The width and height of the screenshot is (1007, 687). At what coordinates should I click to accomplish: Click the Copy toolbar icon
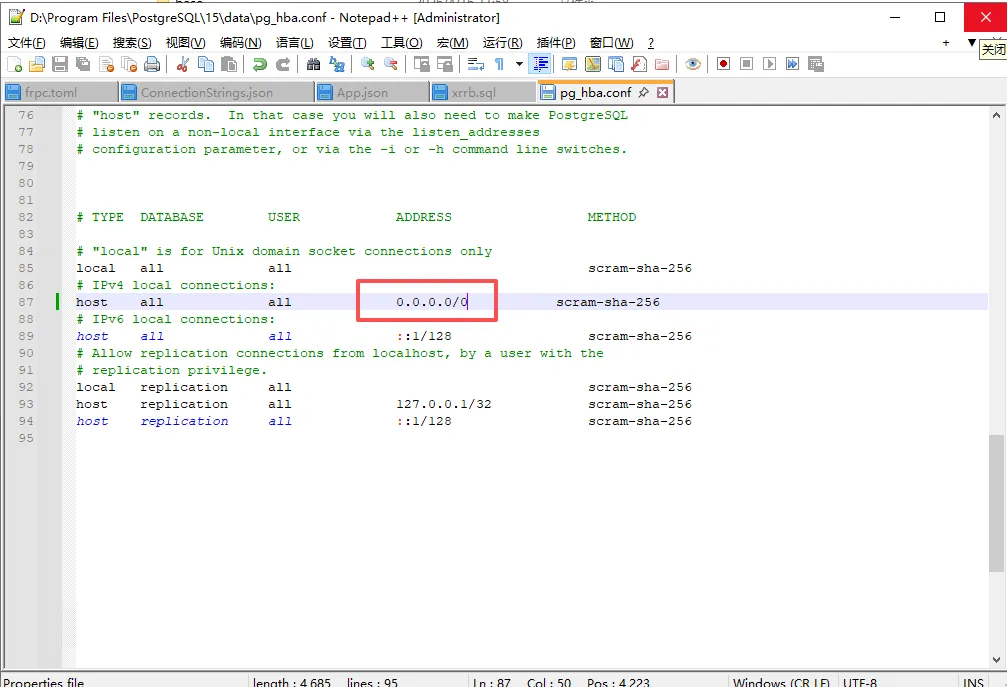click(x=206, y=64)
